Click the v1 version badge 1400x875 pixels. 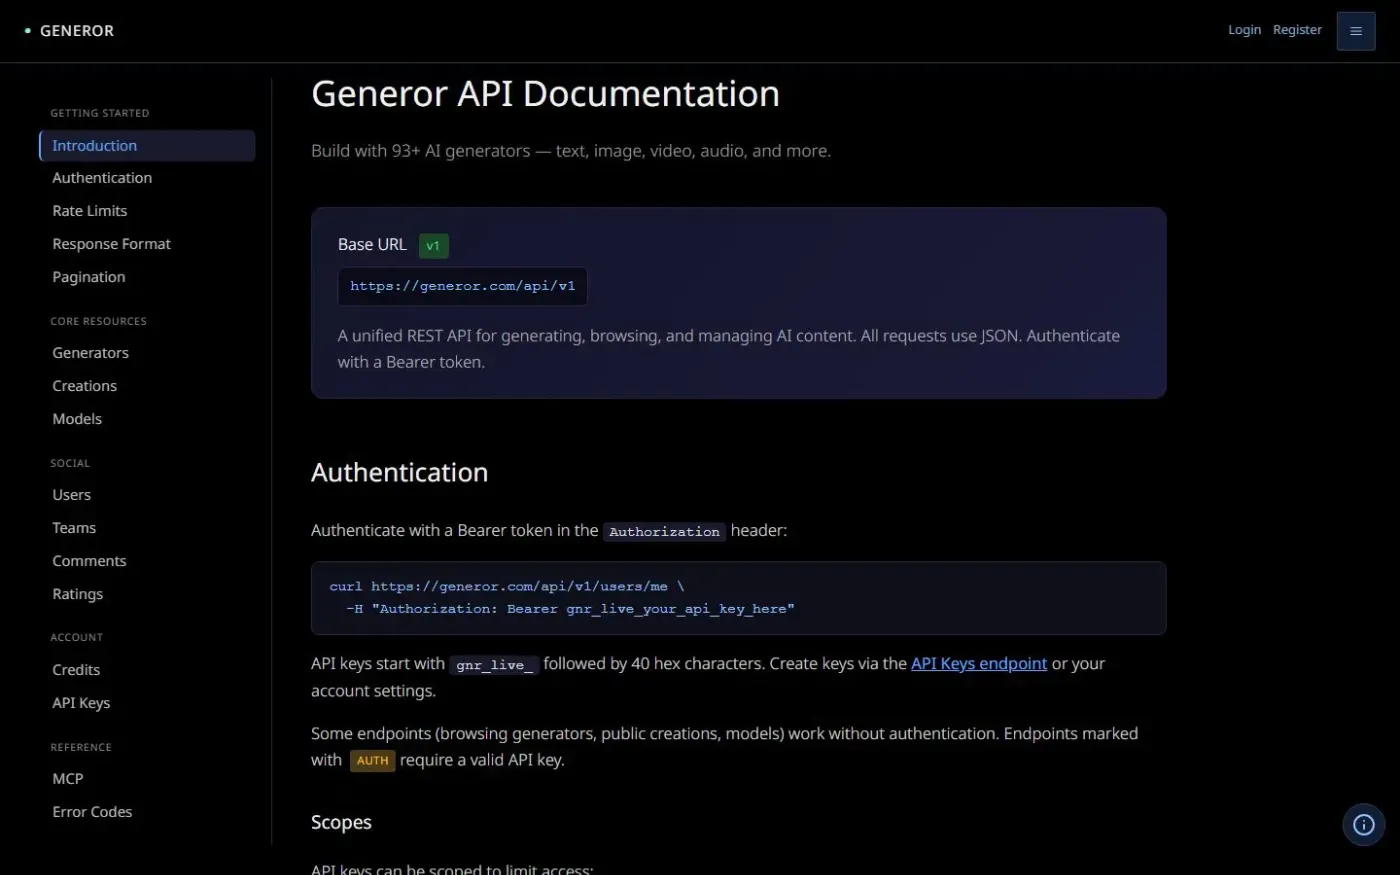433,245
